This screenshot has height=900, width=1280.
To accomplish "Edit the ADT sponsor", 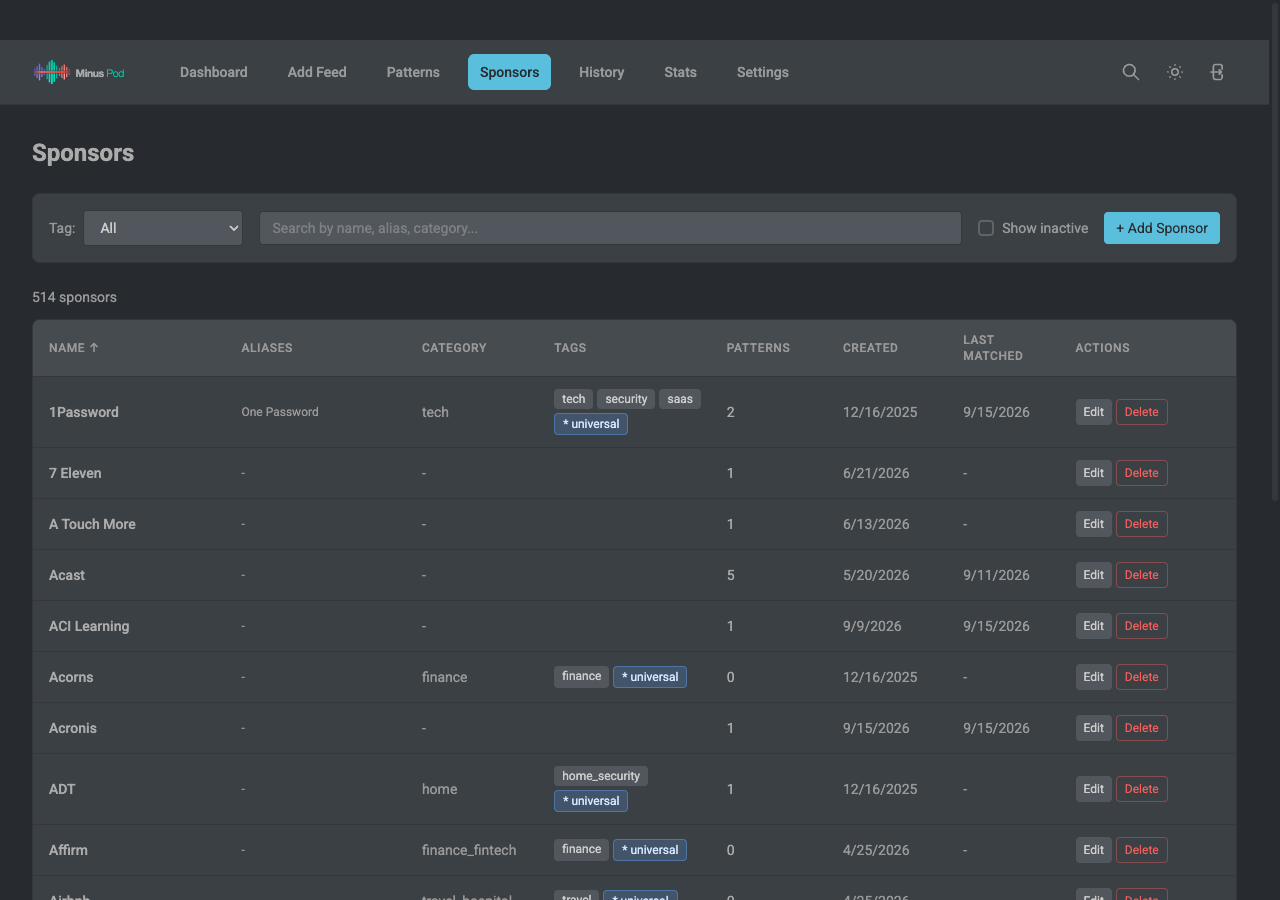I will [1094, 789].
